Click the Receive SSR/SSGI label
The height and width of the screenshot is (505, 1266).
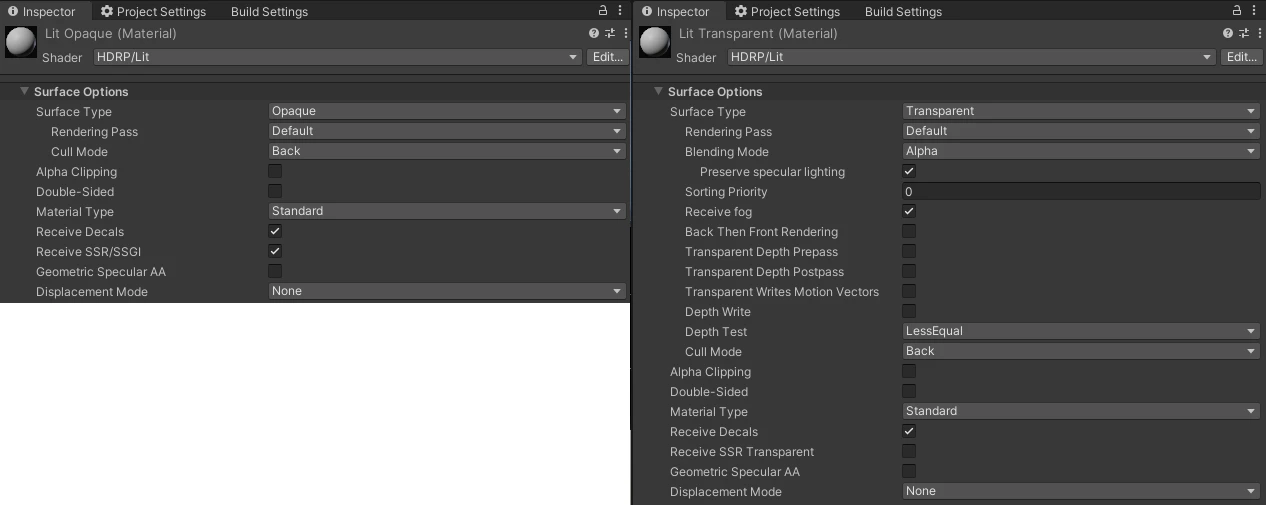click(x=88, y=251)
